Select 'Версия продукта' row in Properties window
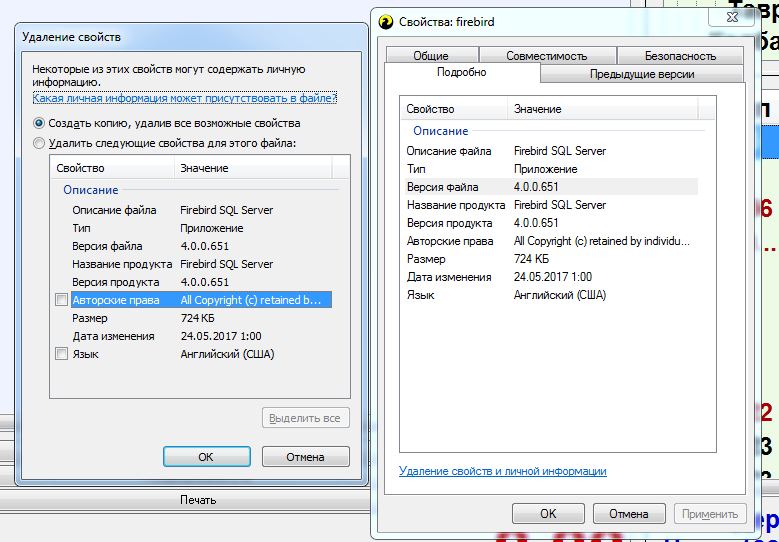Image resolution: width=779 pixels, height=542 pixels. pos(551,223)
